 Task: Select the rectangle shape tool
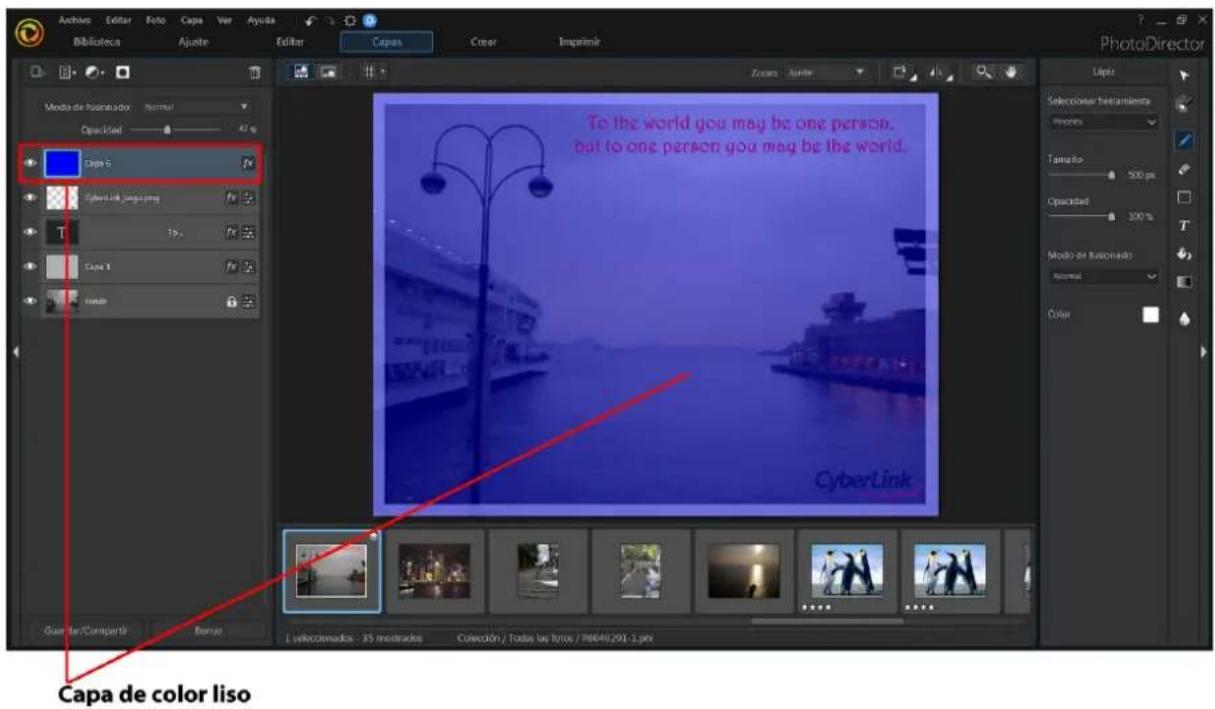1185,199
